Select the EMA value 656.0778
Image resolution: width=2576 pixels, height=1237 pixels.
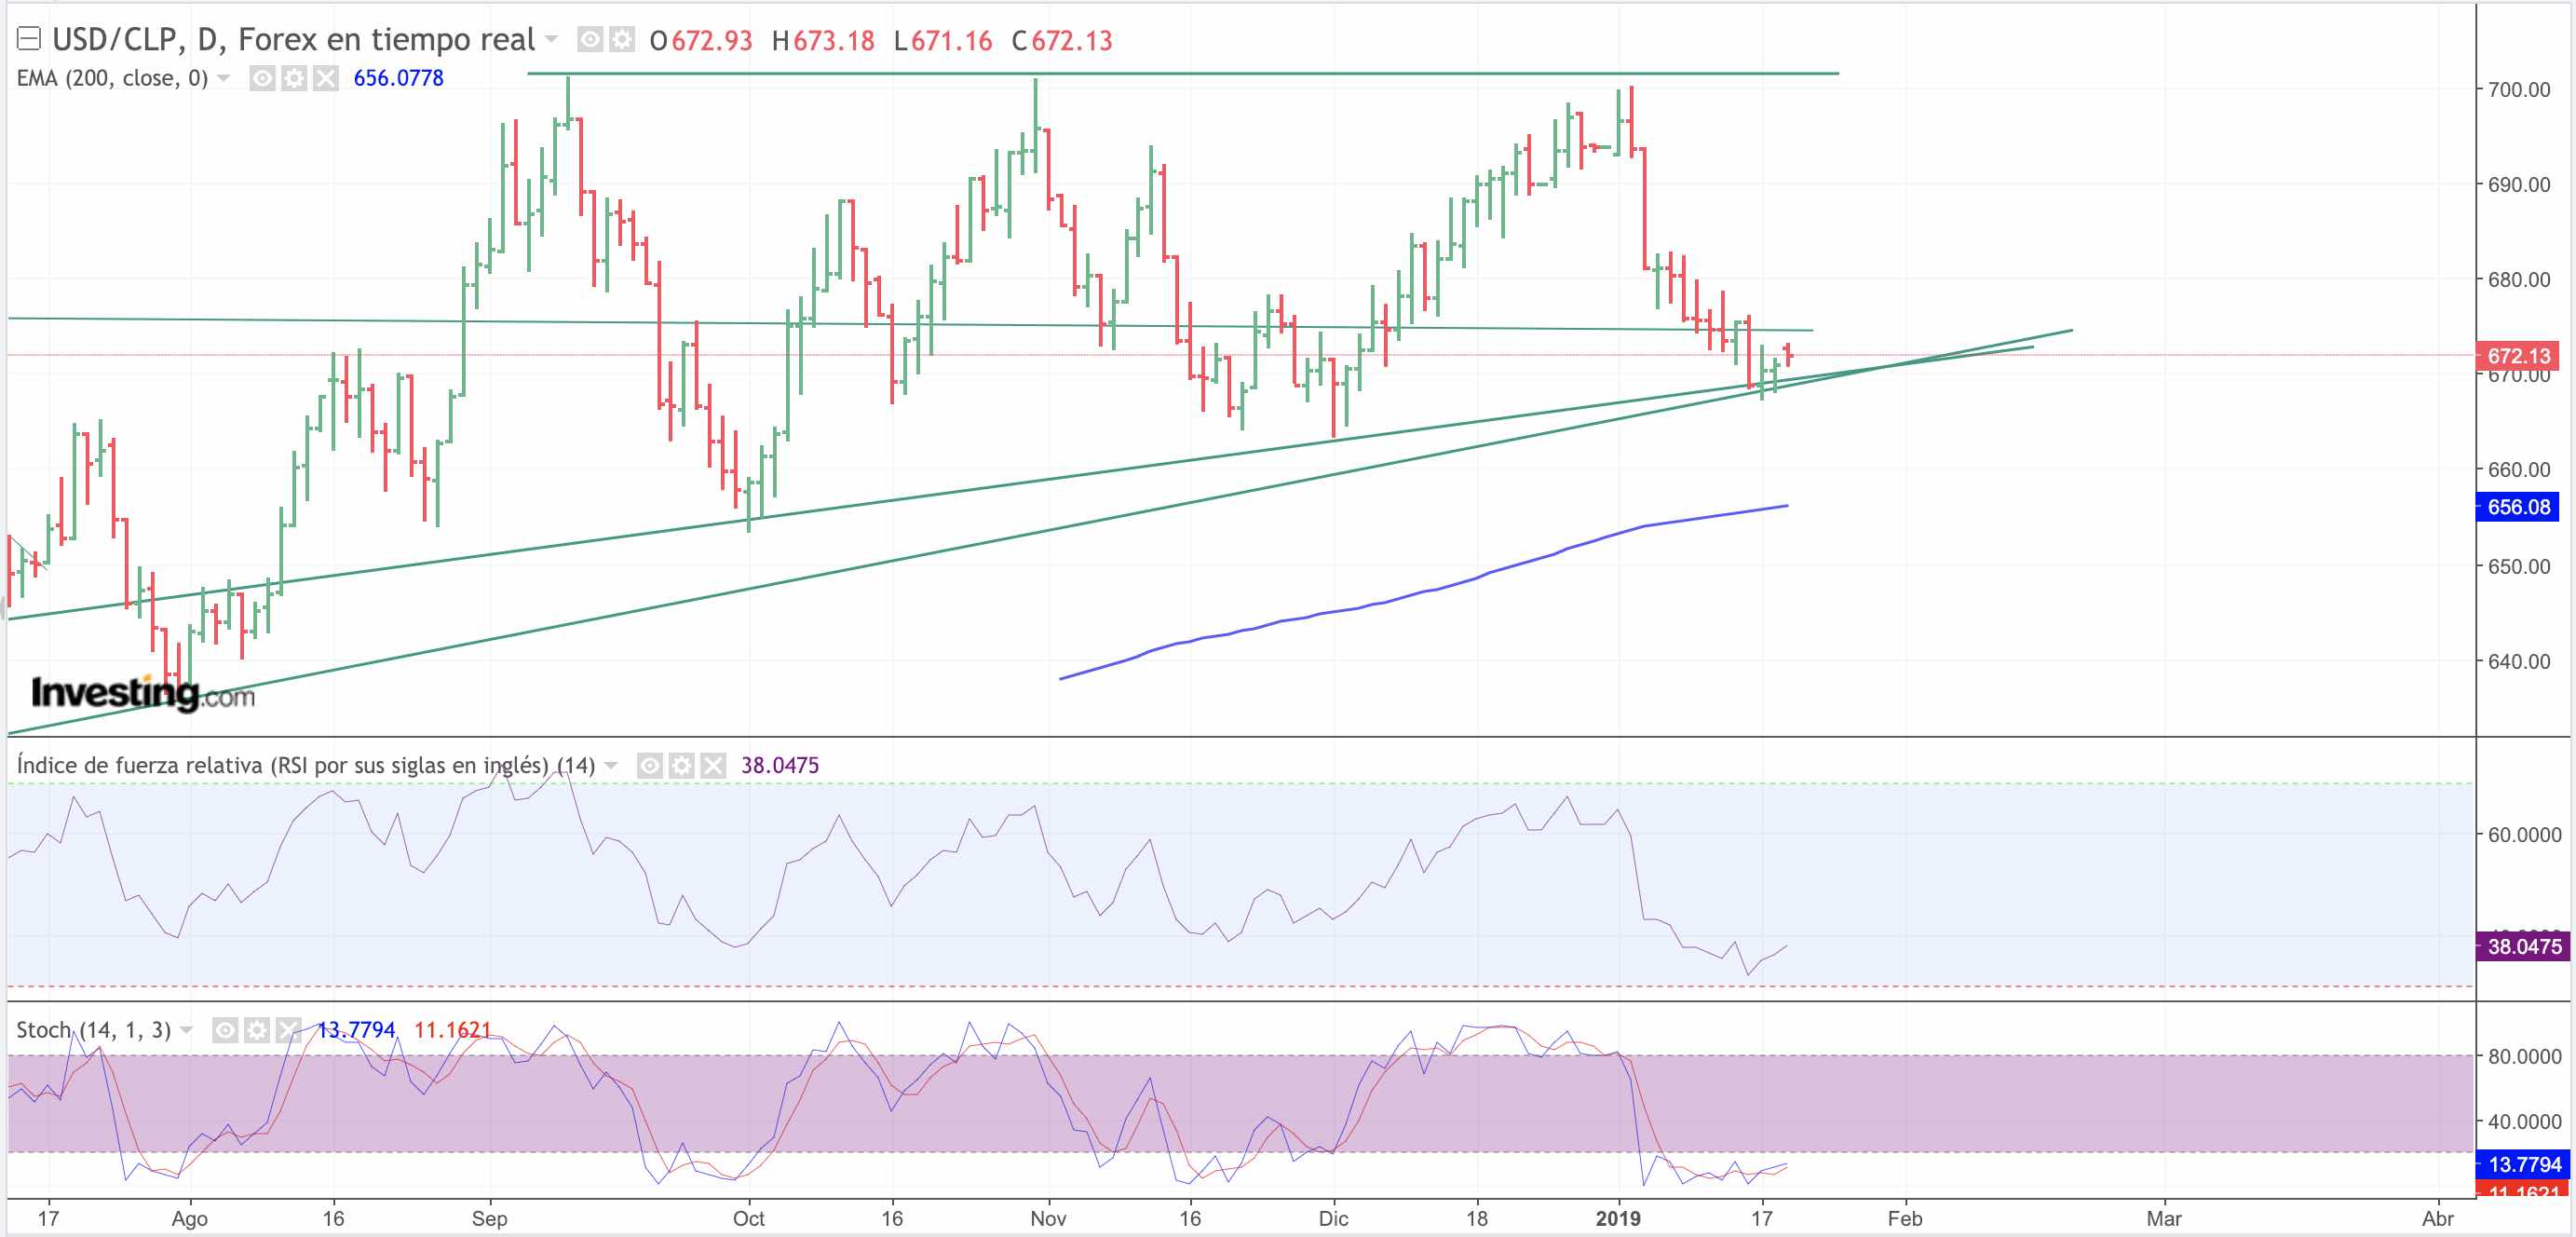(398, 78)
